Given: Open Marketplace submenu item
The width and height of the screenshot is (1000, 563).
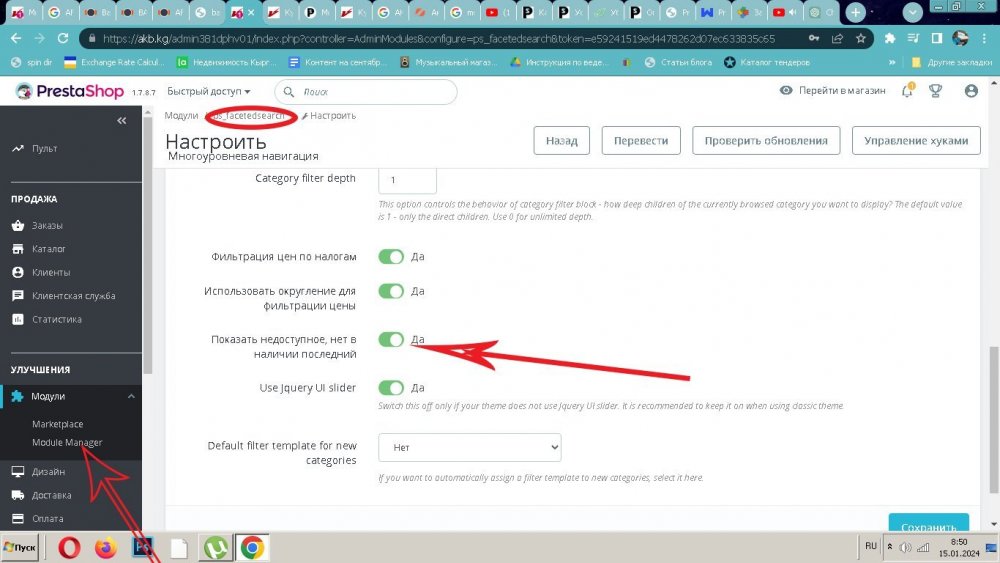Looking at the screenshot, I should coord(57,424).
